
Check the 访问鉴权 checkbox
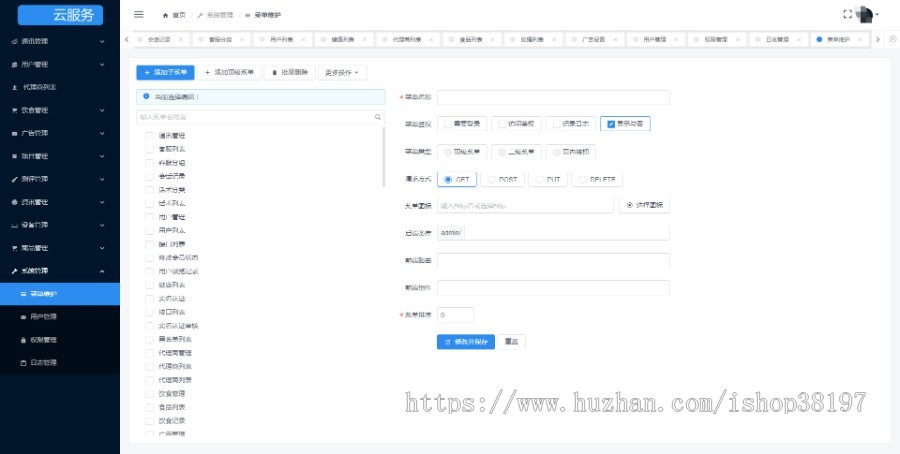pos(502,123)
